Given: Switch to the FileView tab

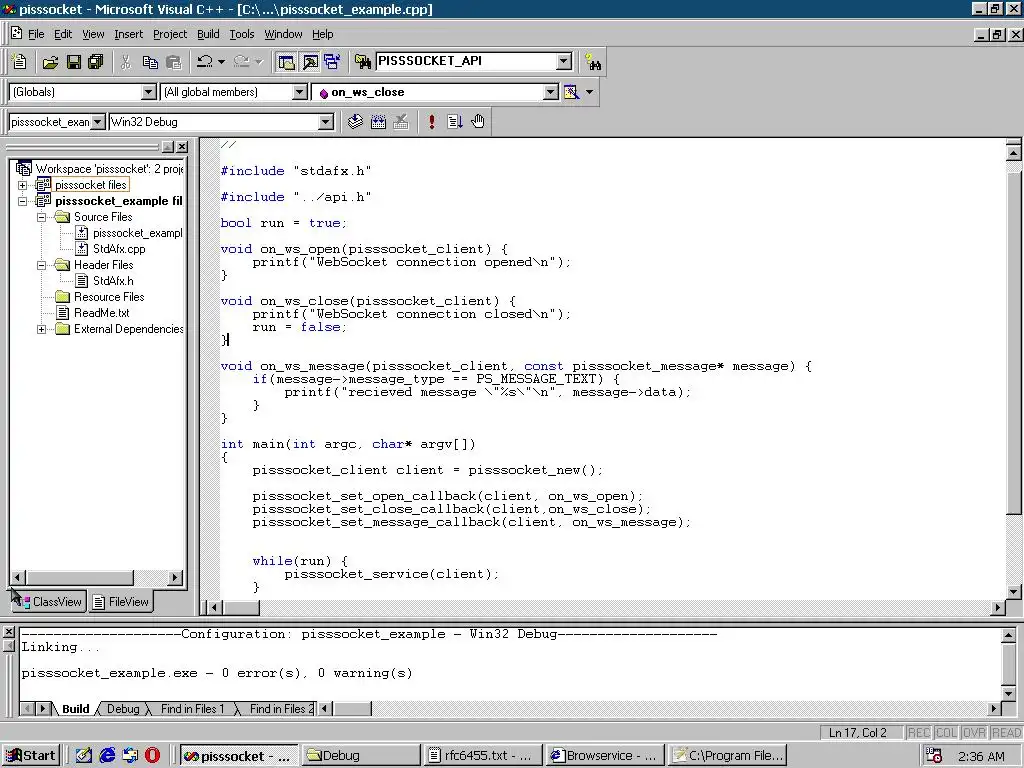Looking at the screenshot, I should [x=121, y=601].
